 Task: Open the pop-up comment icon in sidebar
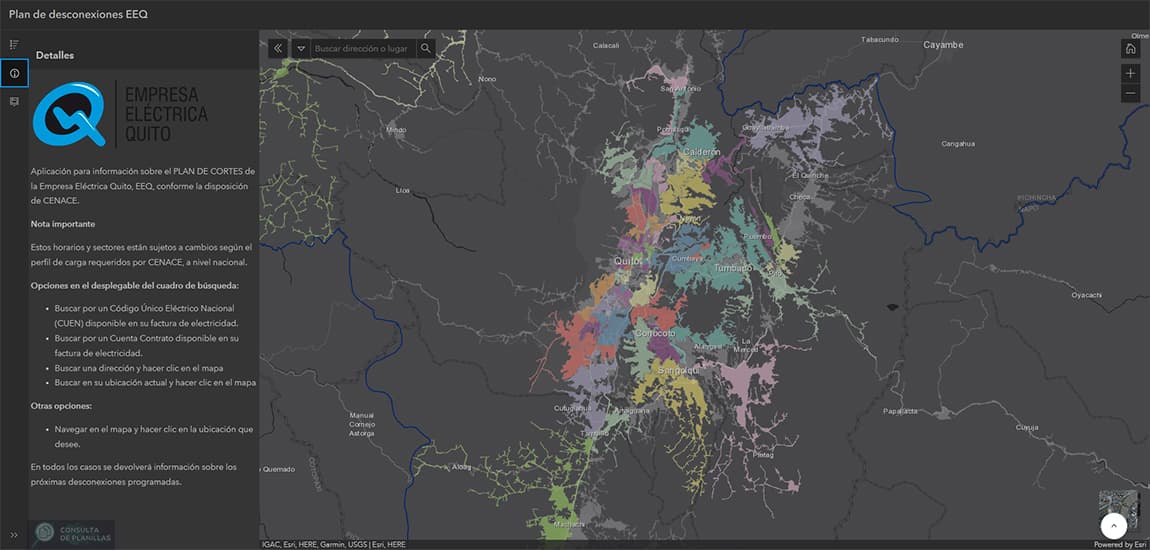pyautogui.click(x=14, y=102)
